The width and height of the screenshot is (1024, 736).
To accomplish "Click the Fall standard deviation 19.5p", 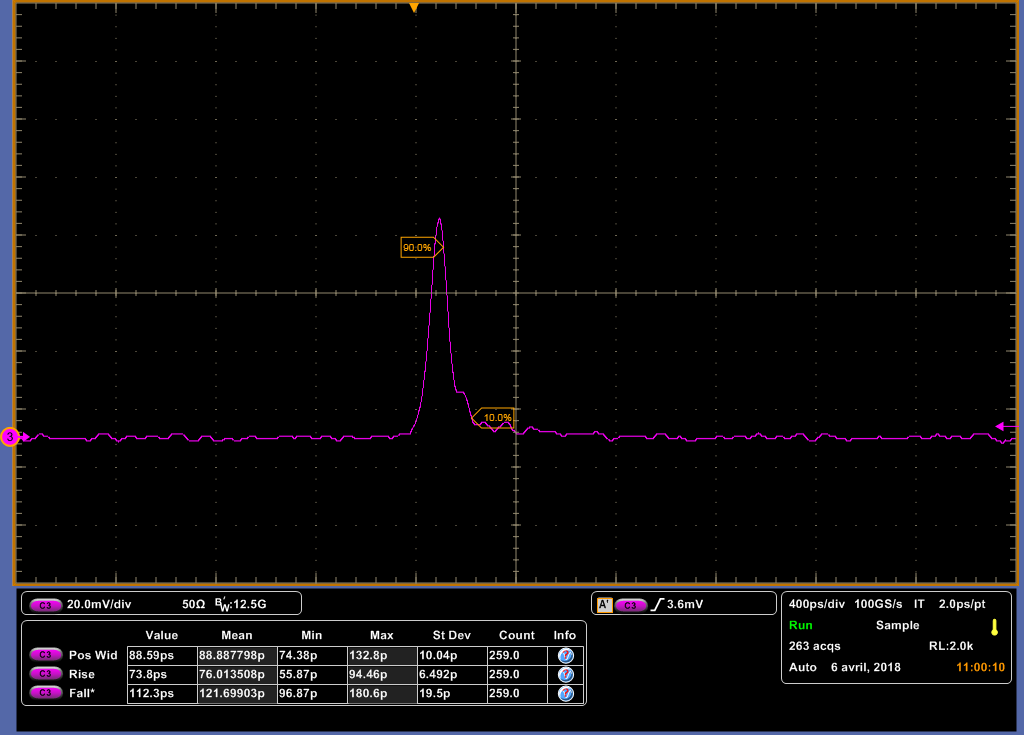I will [452, 694].
